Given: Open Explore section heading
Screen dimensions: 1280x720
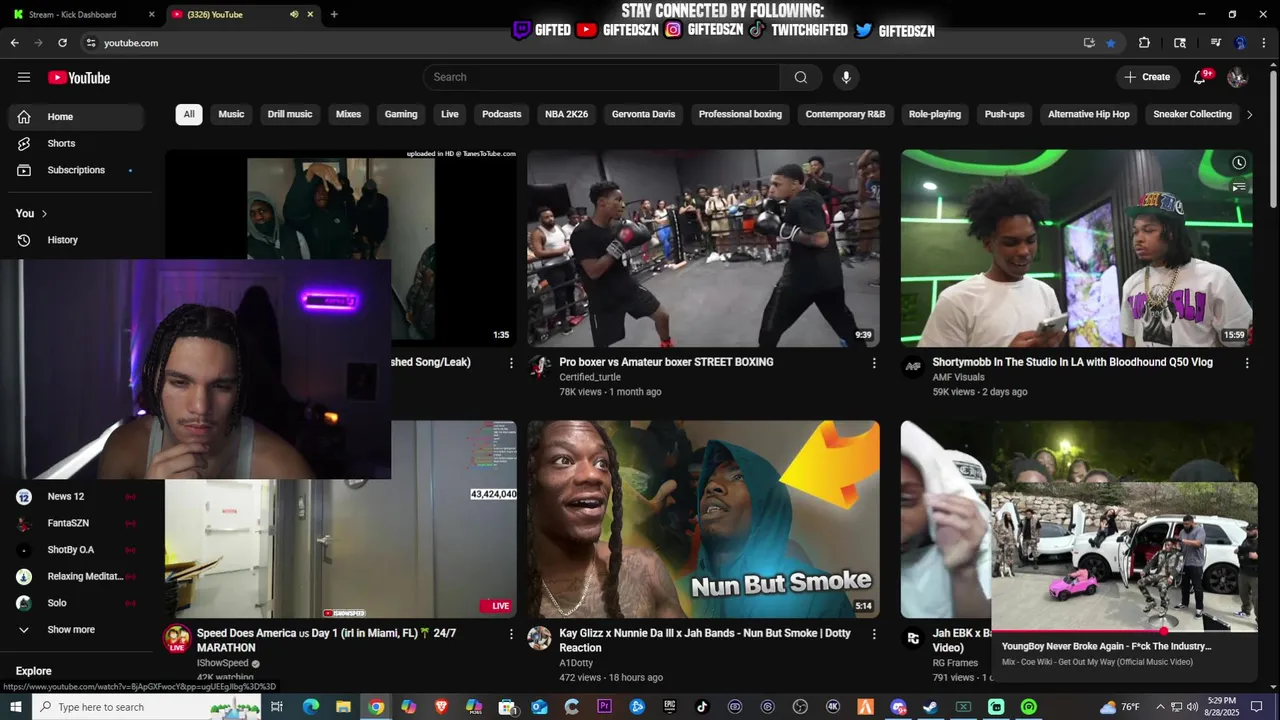Looking at the screenshot, I should tap(34, 671).
